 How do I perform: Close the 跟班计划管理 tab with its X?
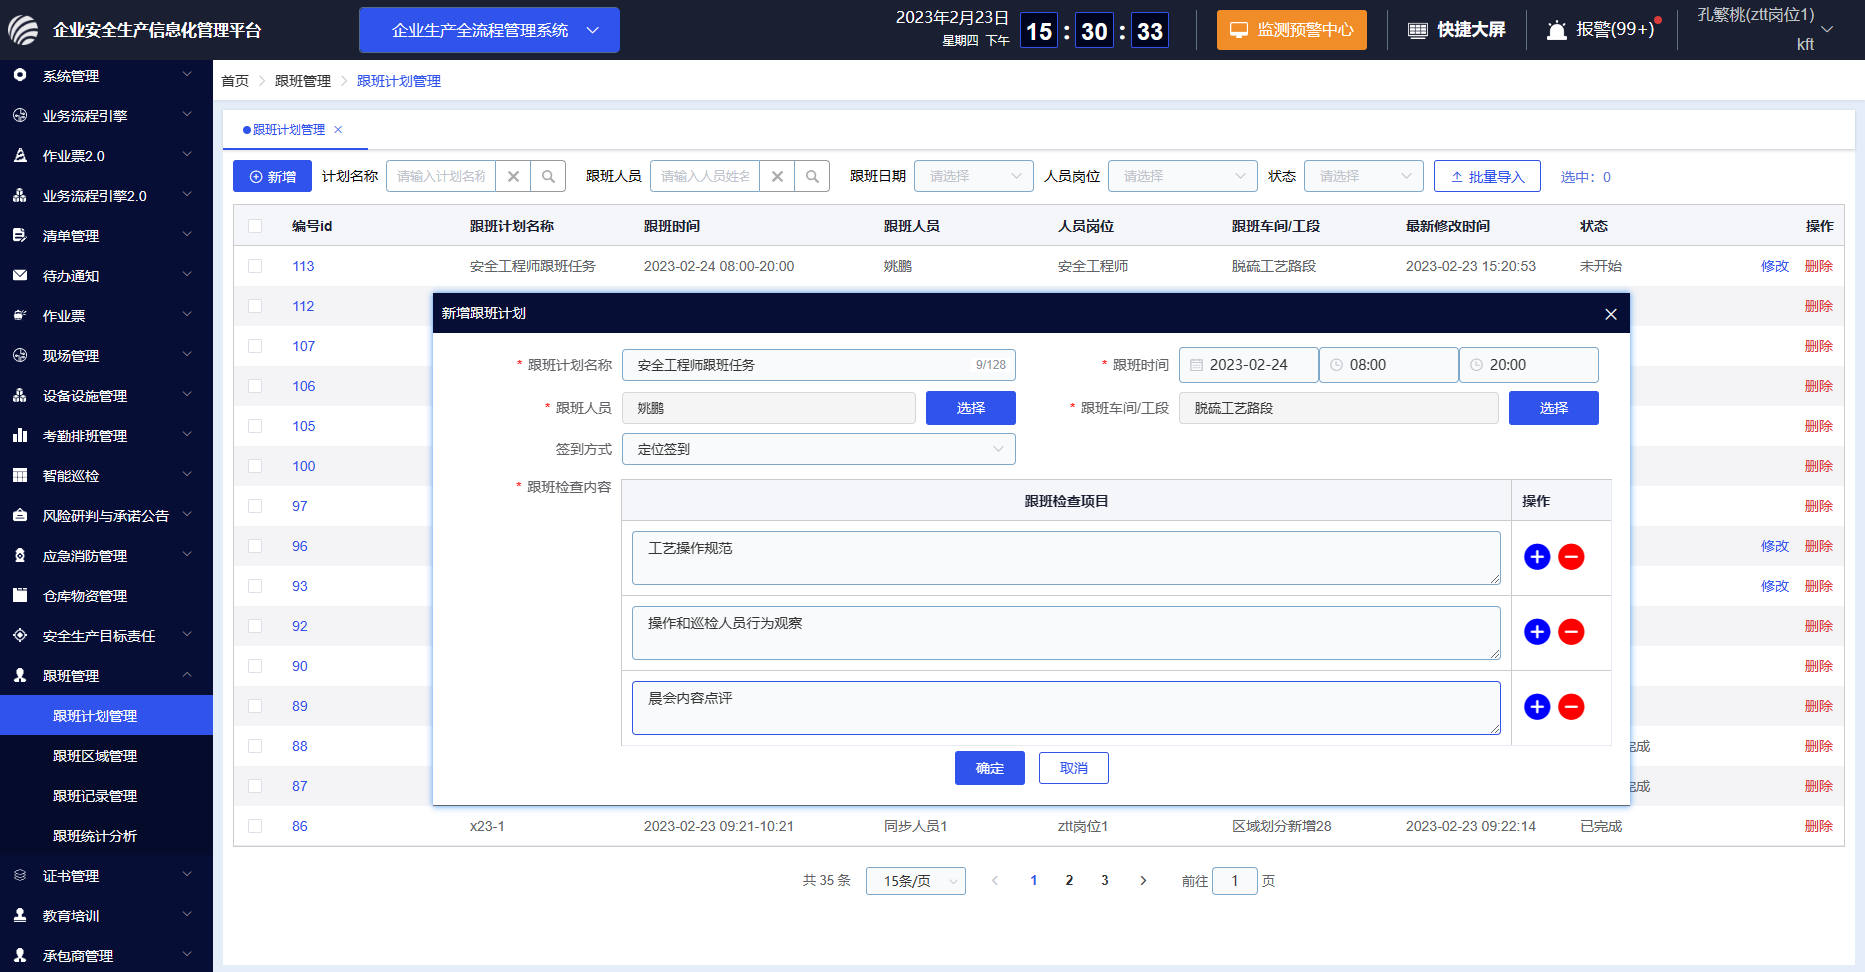coord(338,130)
